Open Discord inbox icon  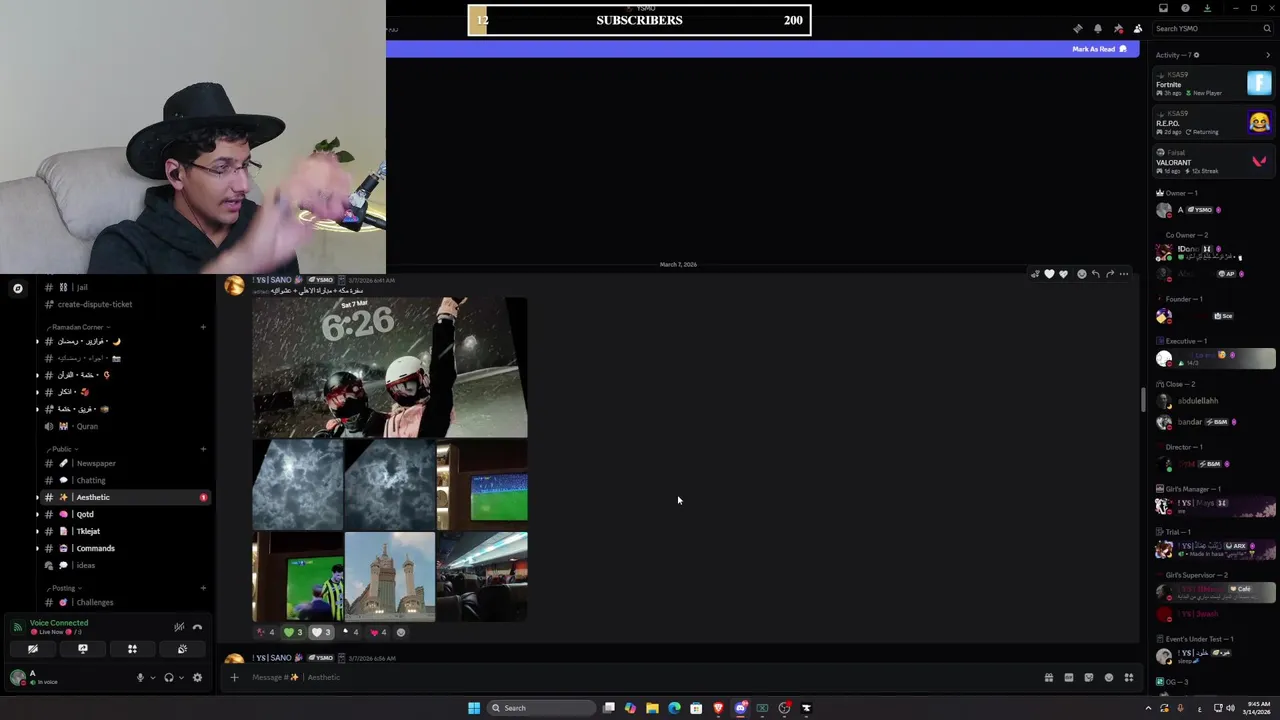pos(1163,8)
